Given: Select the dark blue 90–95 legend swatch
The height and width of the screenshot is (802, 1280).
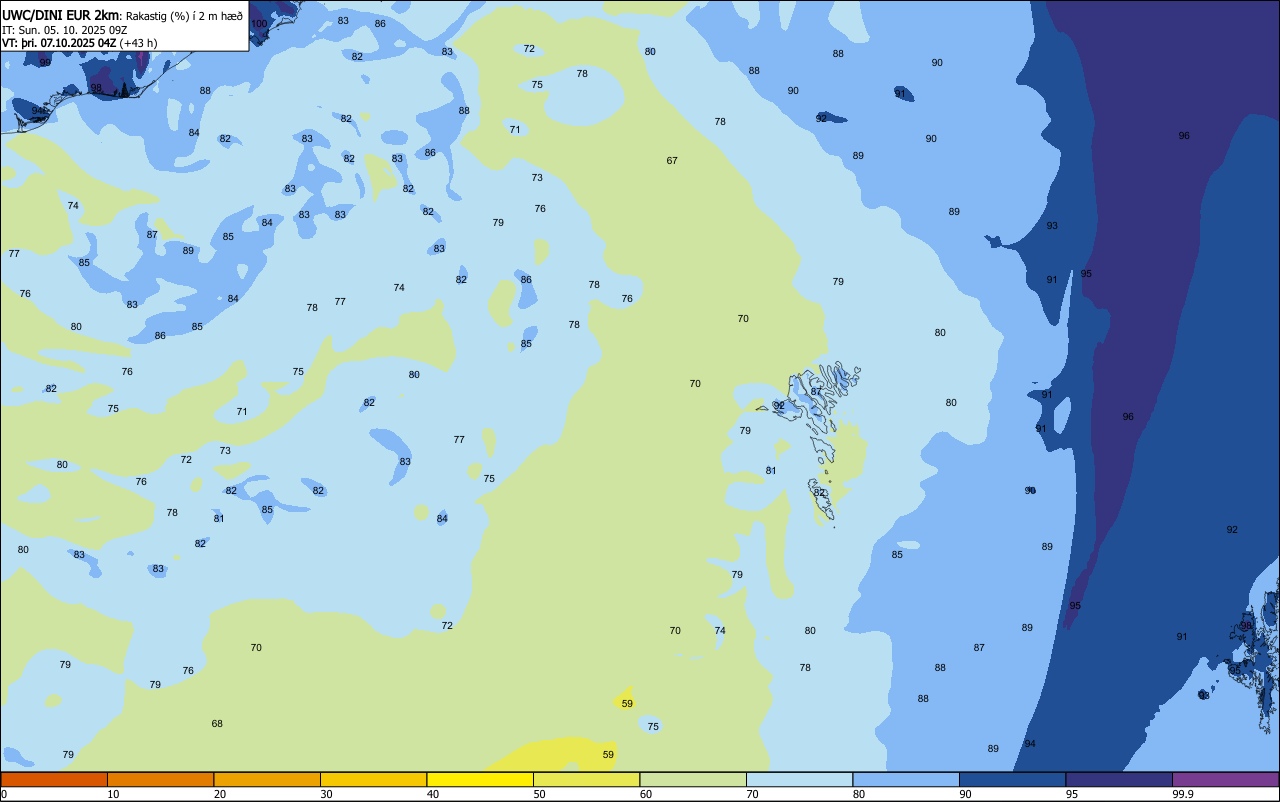Looking at the screenshot, I should (x=1012, y=779).
